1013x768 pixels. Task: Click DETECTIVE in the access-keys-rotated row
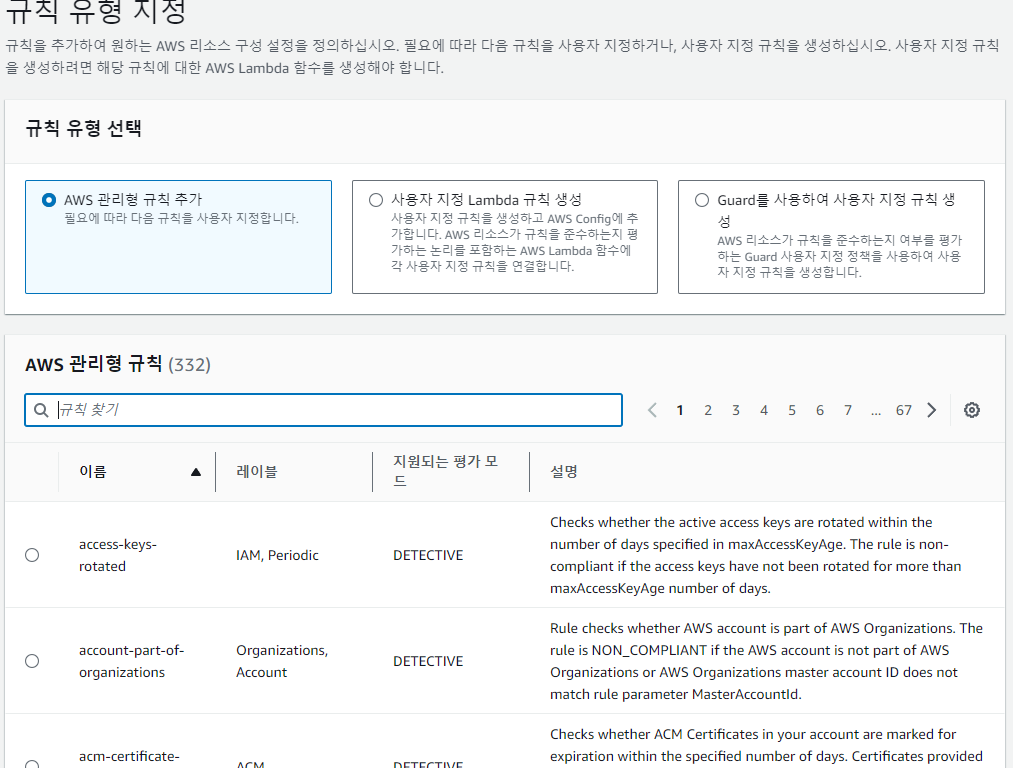[x=428, y=555]
